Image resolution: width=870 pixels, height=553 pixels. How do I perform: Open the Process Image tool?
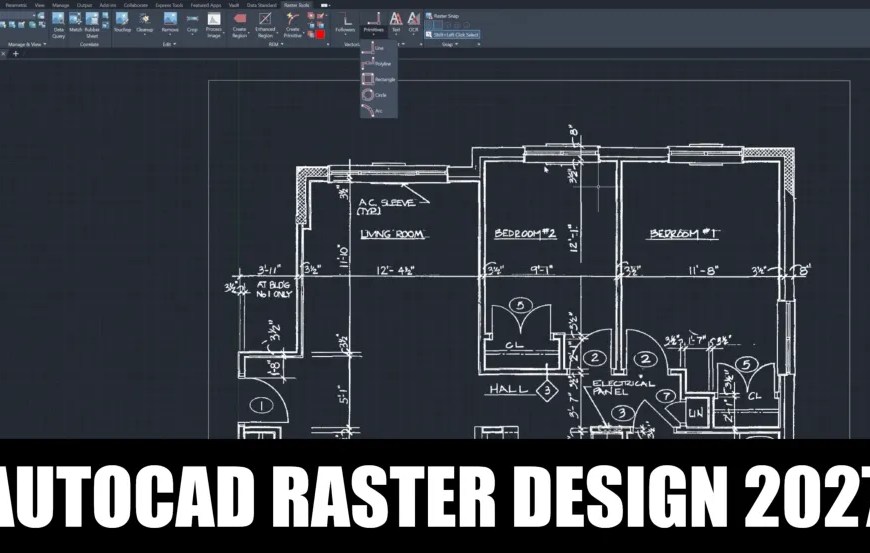coord(214,26)
